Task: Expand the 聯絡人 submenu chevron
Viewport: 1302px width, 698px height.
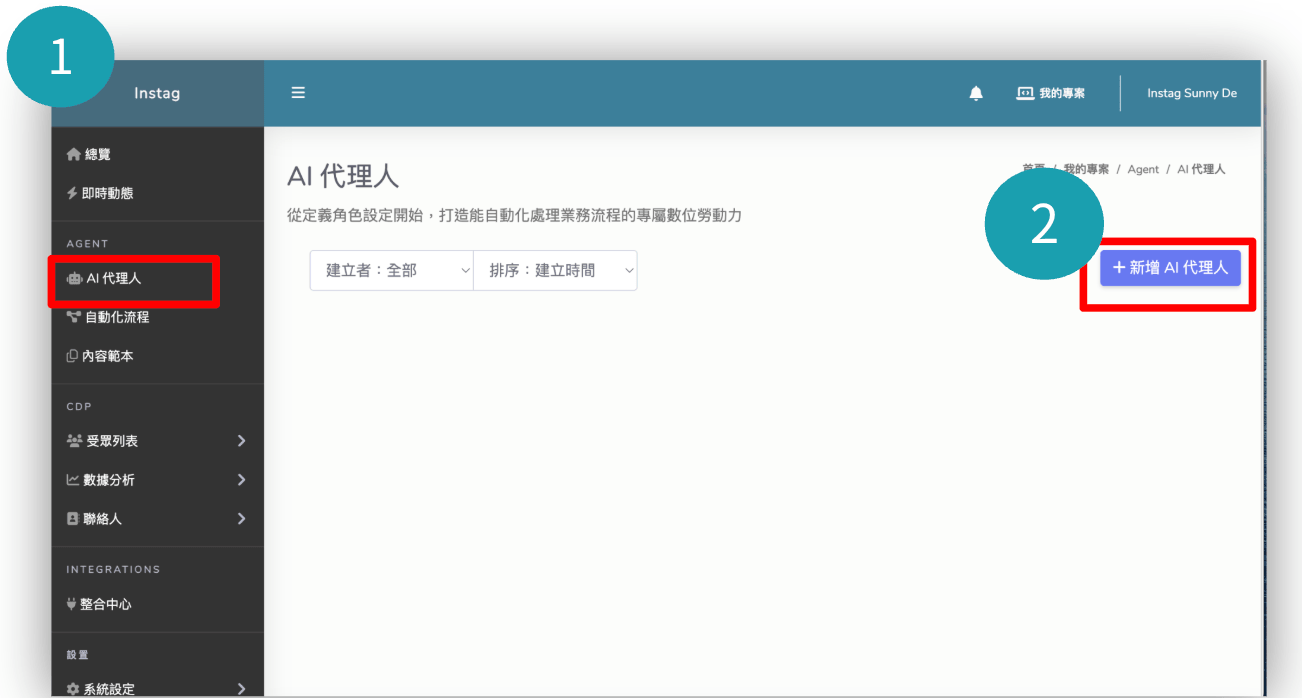Action: pos(241,519)
